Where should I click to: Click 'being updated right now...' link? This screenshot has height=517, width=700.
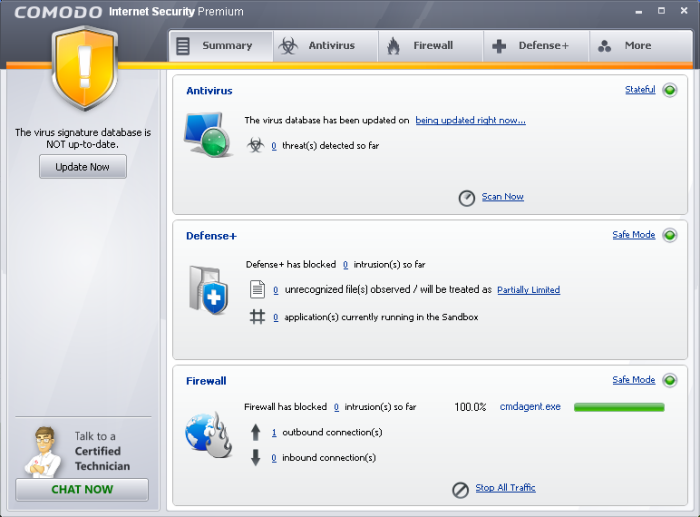pyautogui.click(x=471, y=120)
